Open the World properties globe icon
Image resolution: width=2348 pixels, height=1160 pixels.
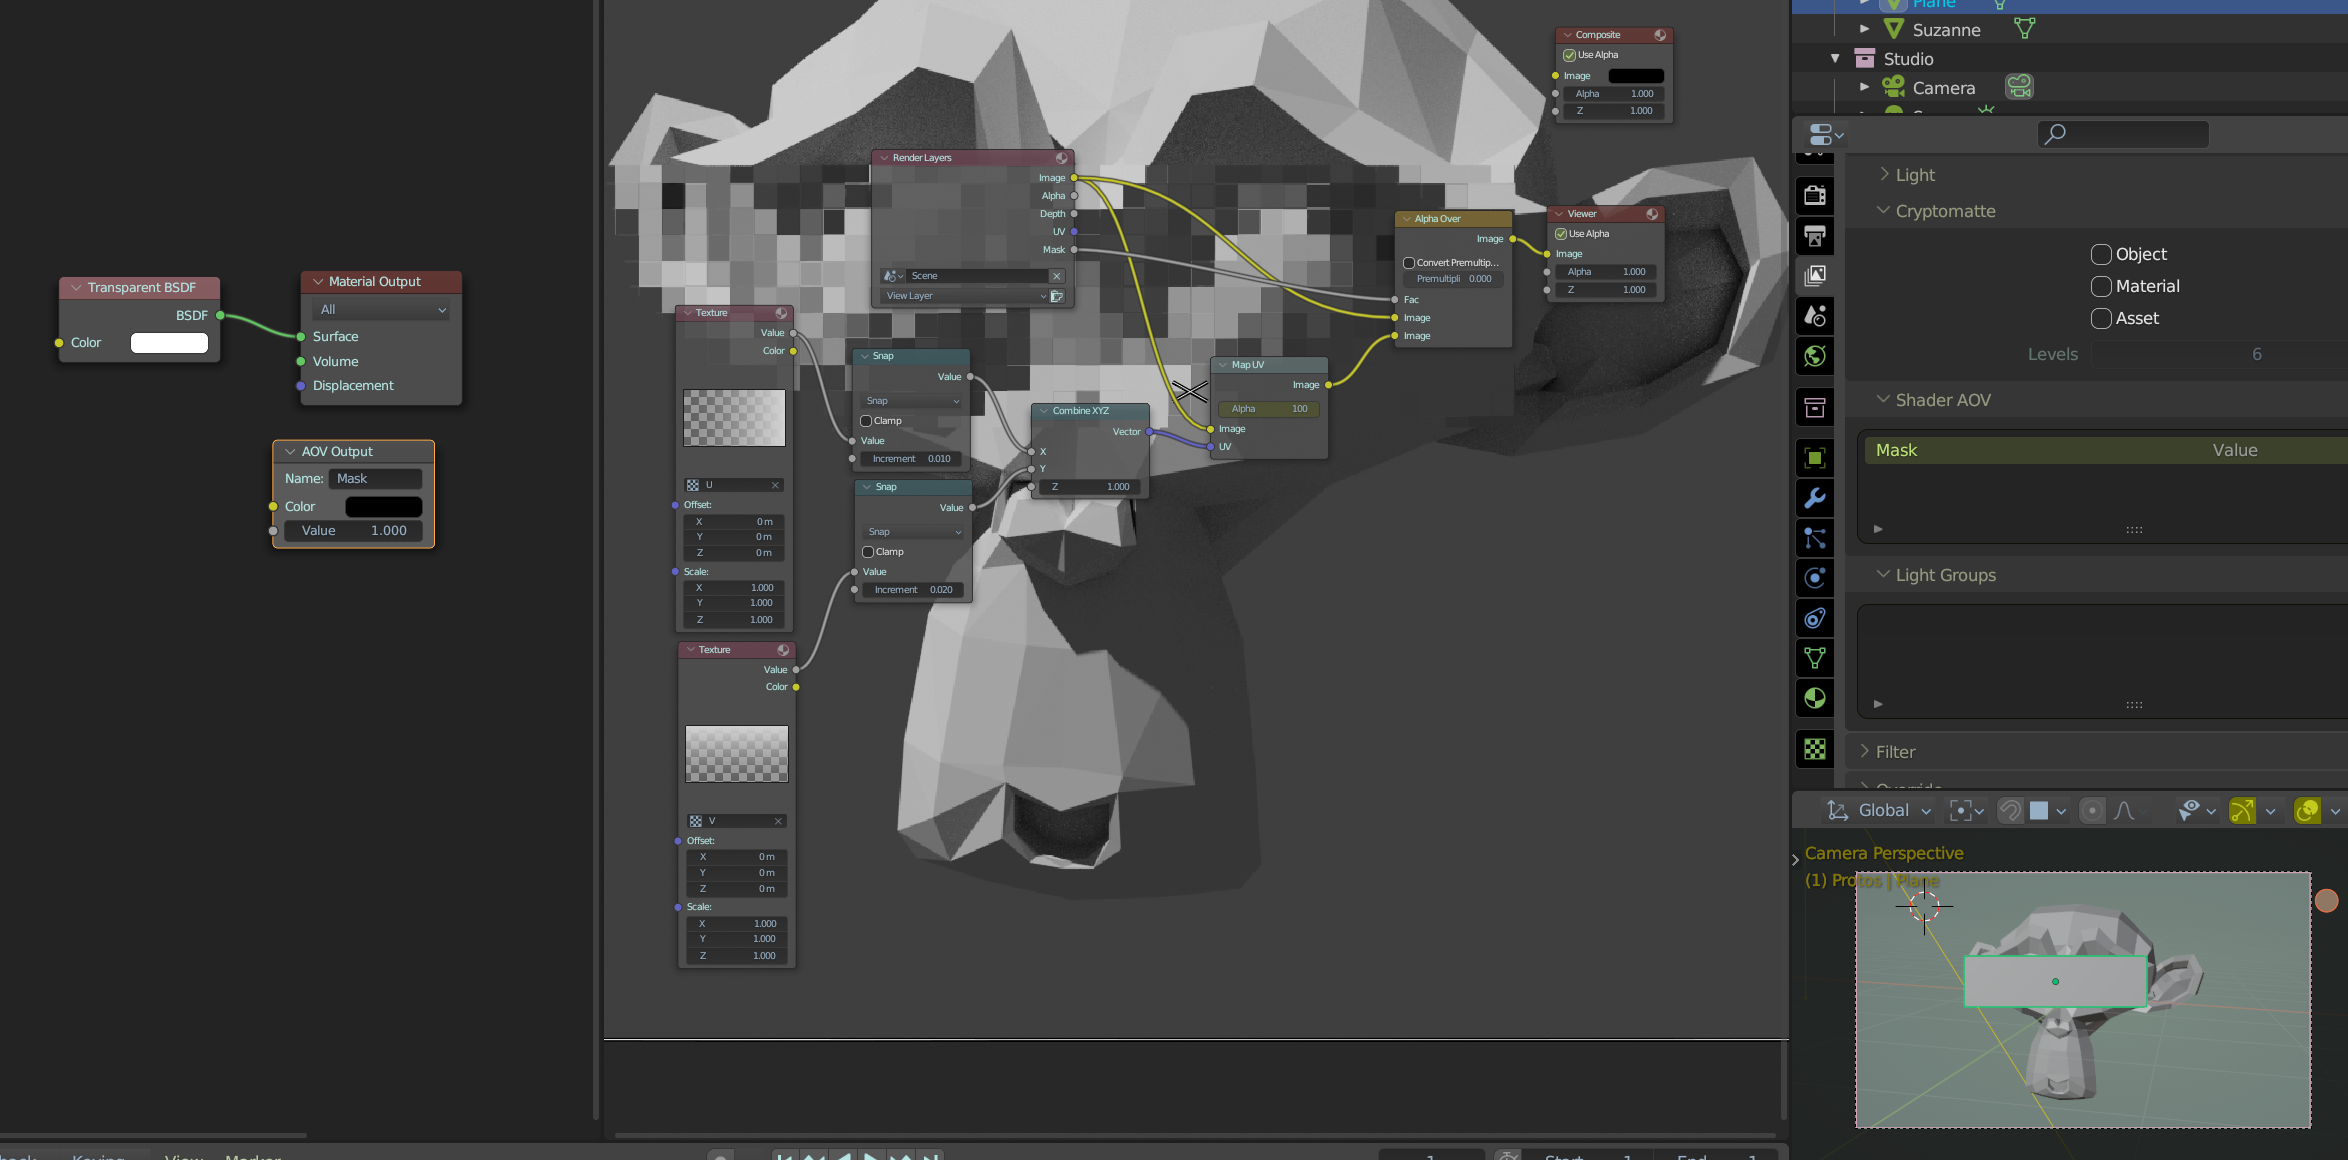(x=1815, y=356)
